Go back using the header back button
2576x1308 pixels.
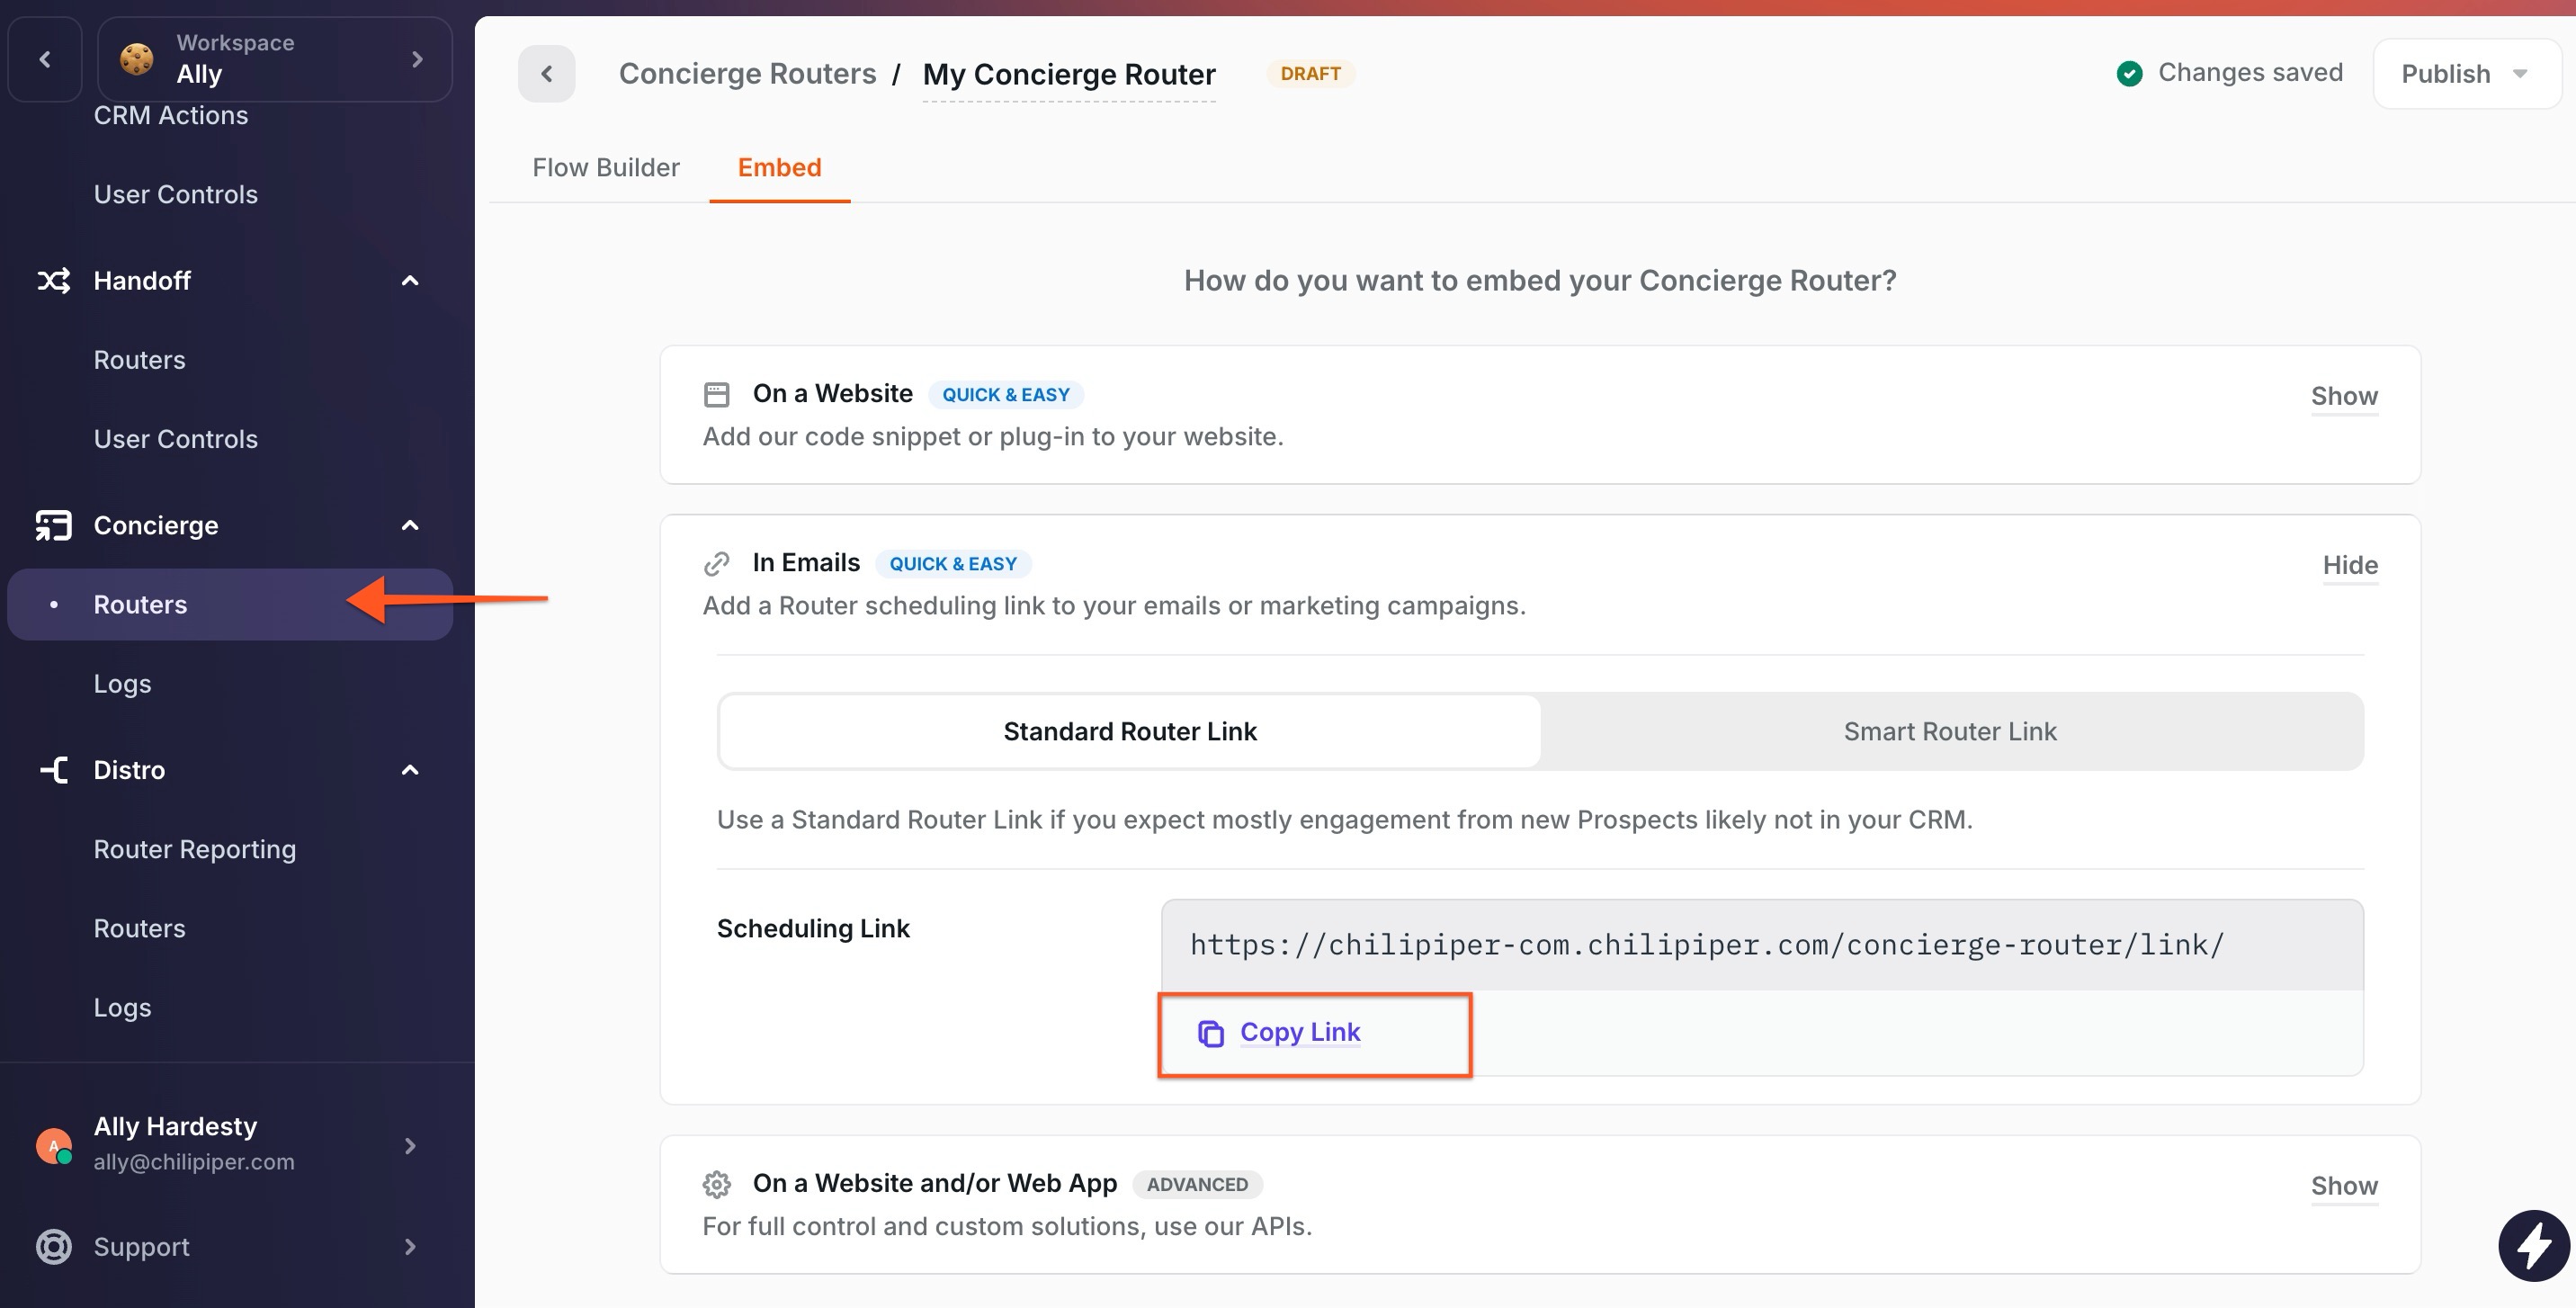point(547,74)
